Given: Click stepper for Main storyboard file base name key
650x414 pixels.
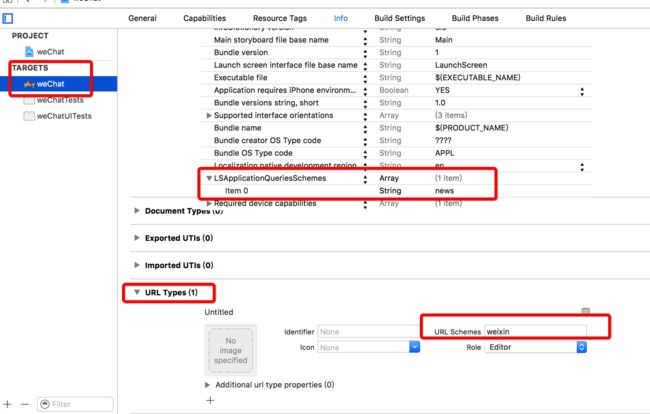Looking at the screenshot, I should point(365,41).
